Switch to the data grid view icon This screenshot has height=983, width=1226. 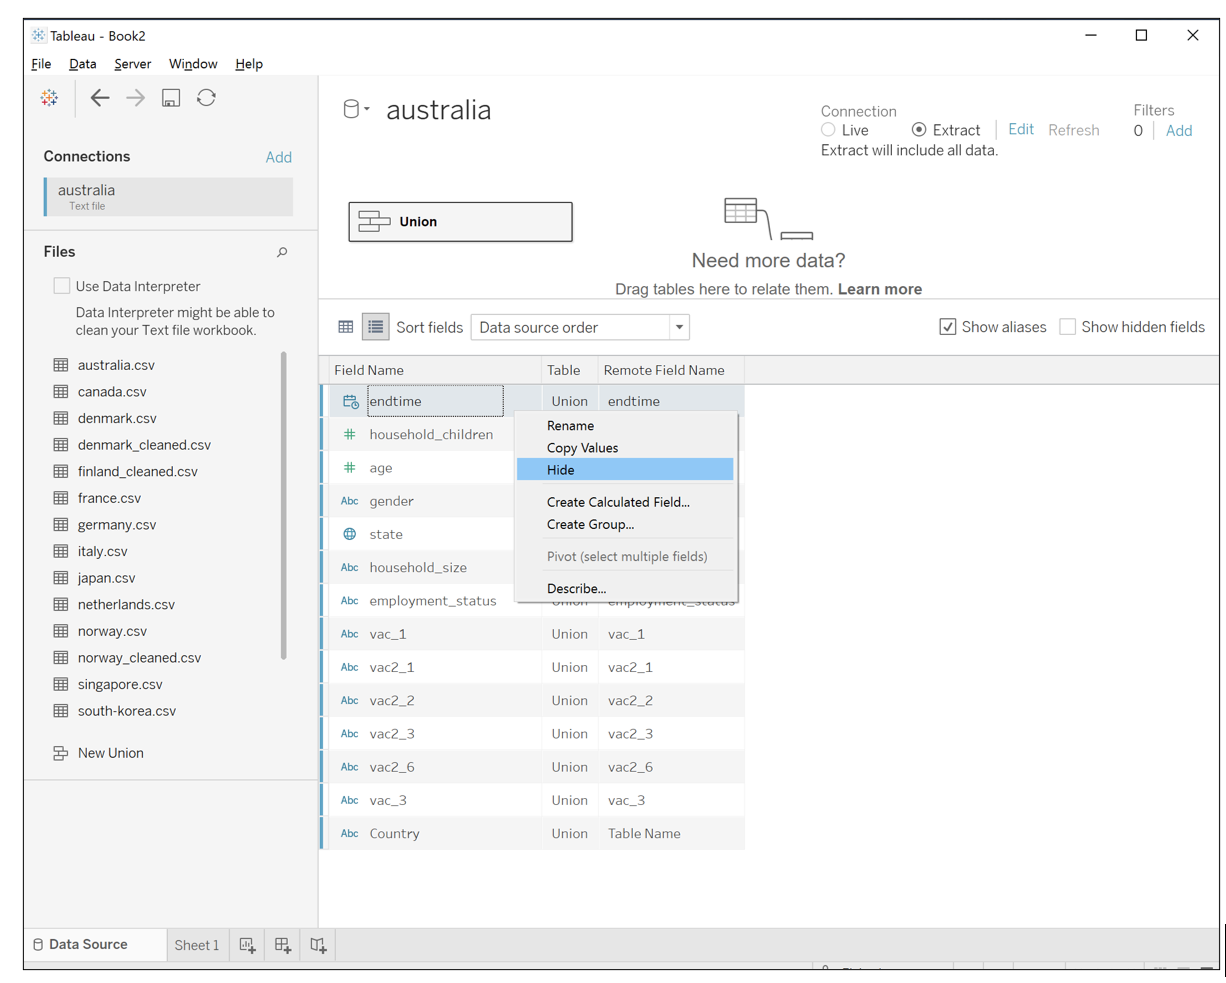(346, 327)
